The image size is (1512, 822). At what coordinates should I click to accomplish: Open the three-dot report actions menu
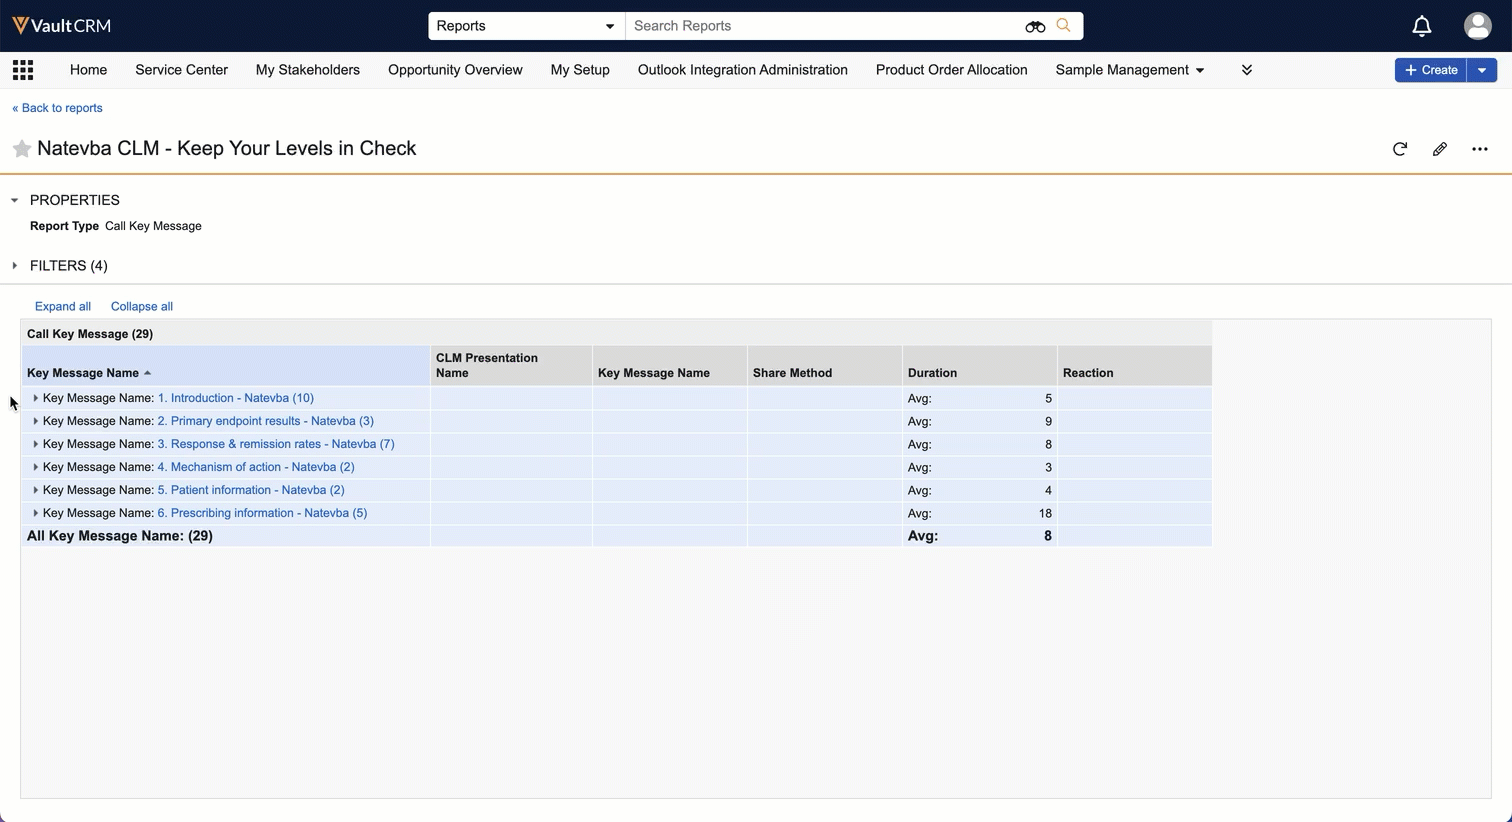1480,149
